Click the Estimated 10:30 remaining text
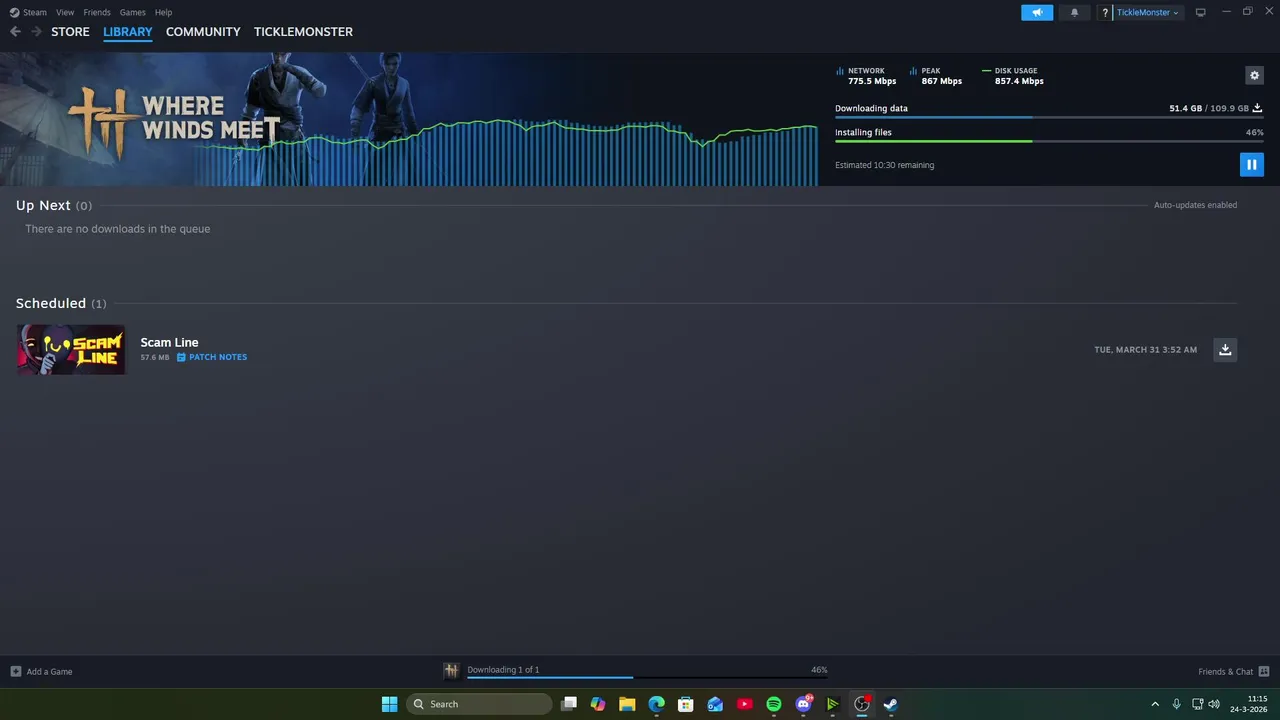Image resolution: width=1280 pixels, height=720 pixels. (x=884, y=165)
